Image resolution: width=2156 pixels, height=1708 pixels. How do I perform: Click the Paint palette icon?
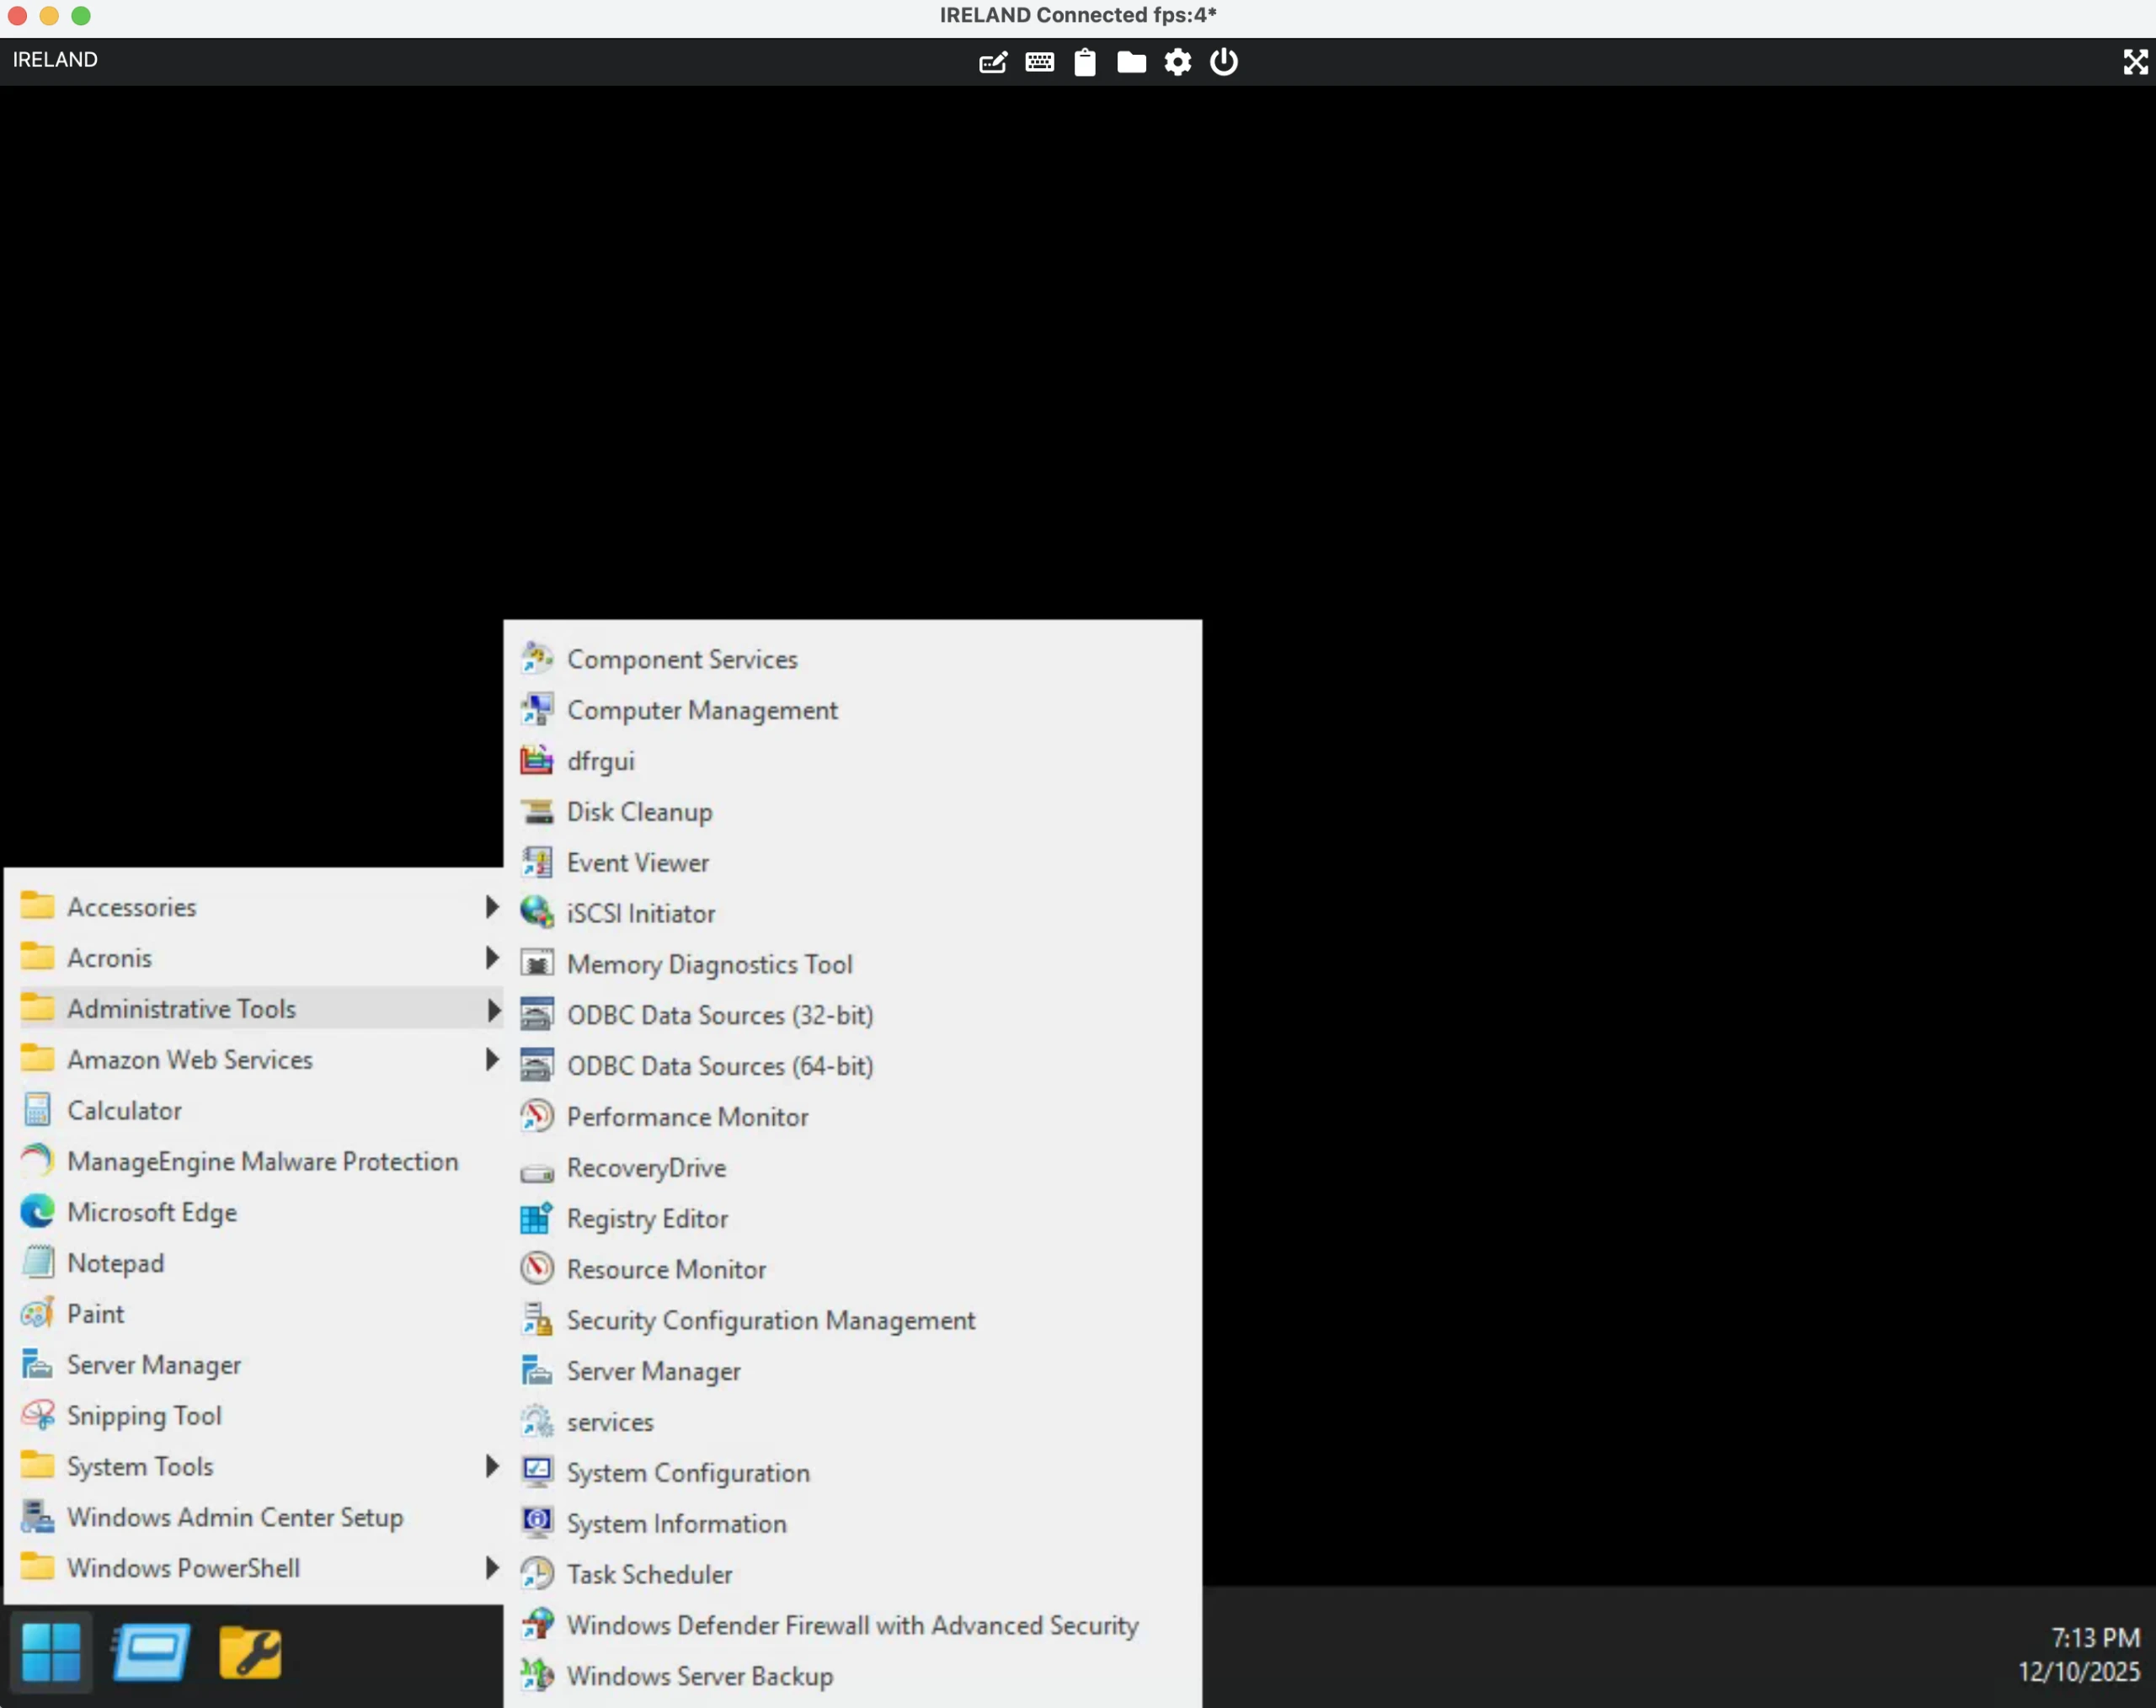point(37,1314)
